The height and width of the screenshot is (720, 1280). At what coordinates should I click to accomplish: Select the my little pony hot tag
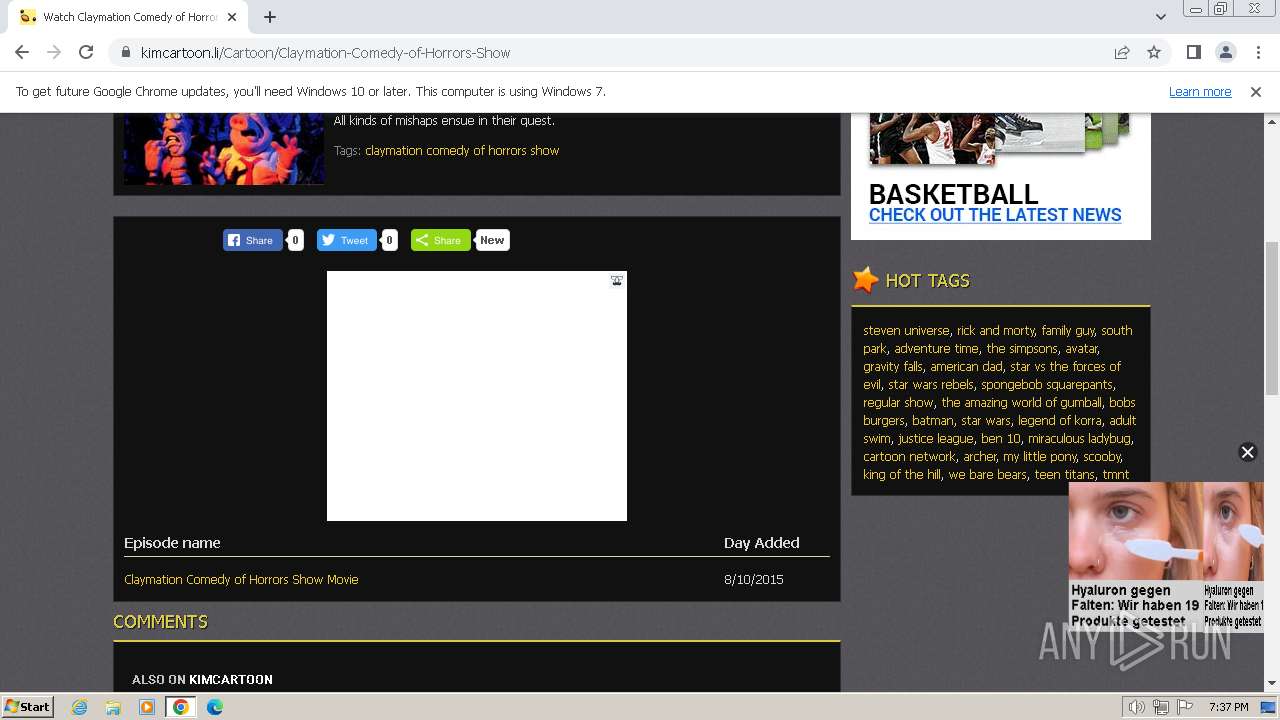(1040, 457)
